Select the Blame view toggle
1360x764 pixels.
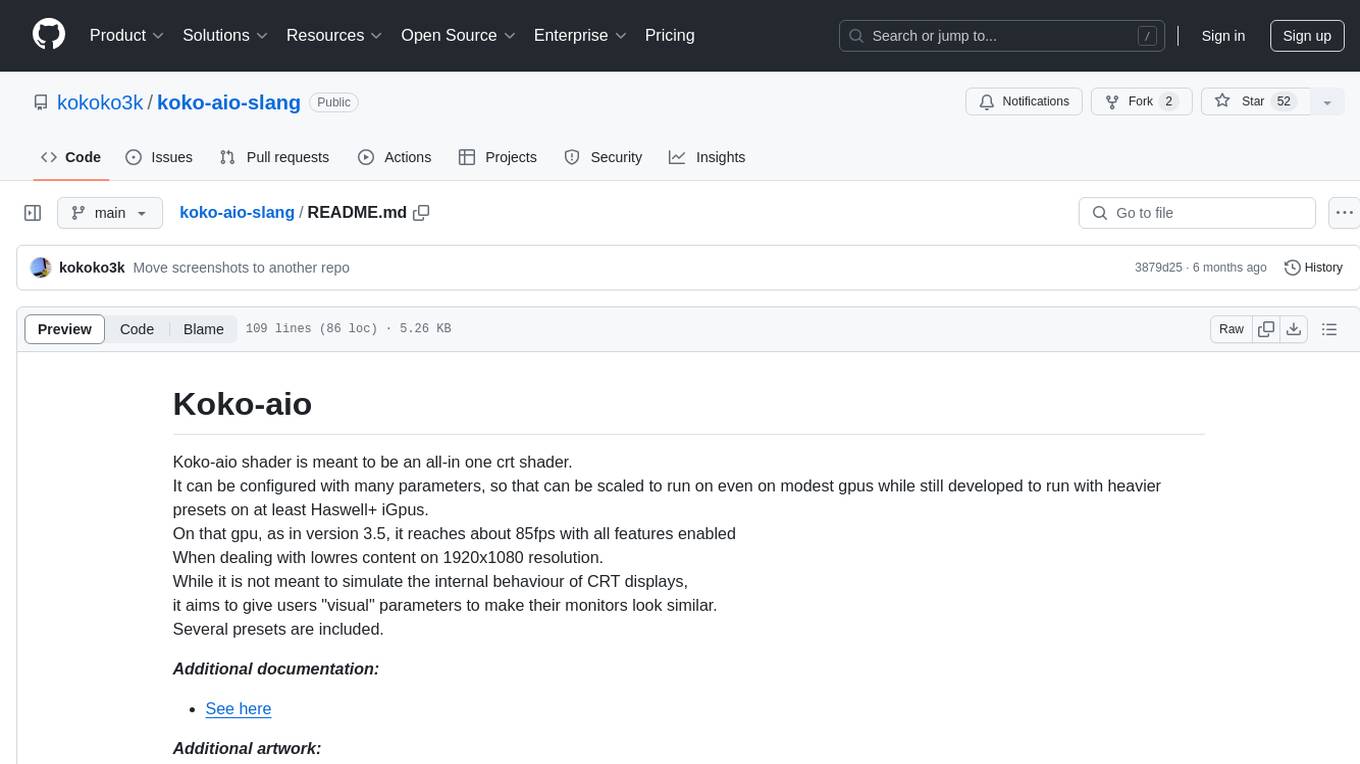point(203,329)
